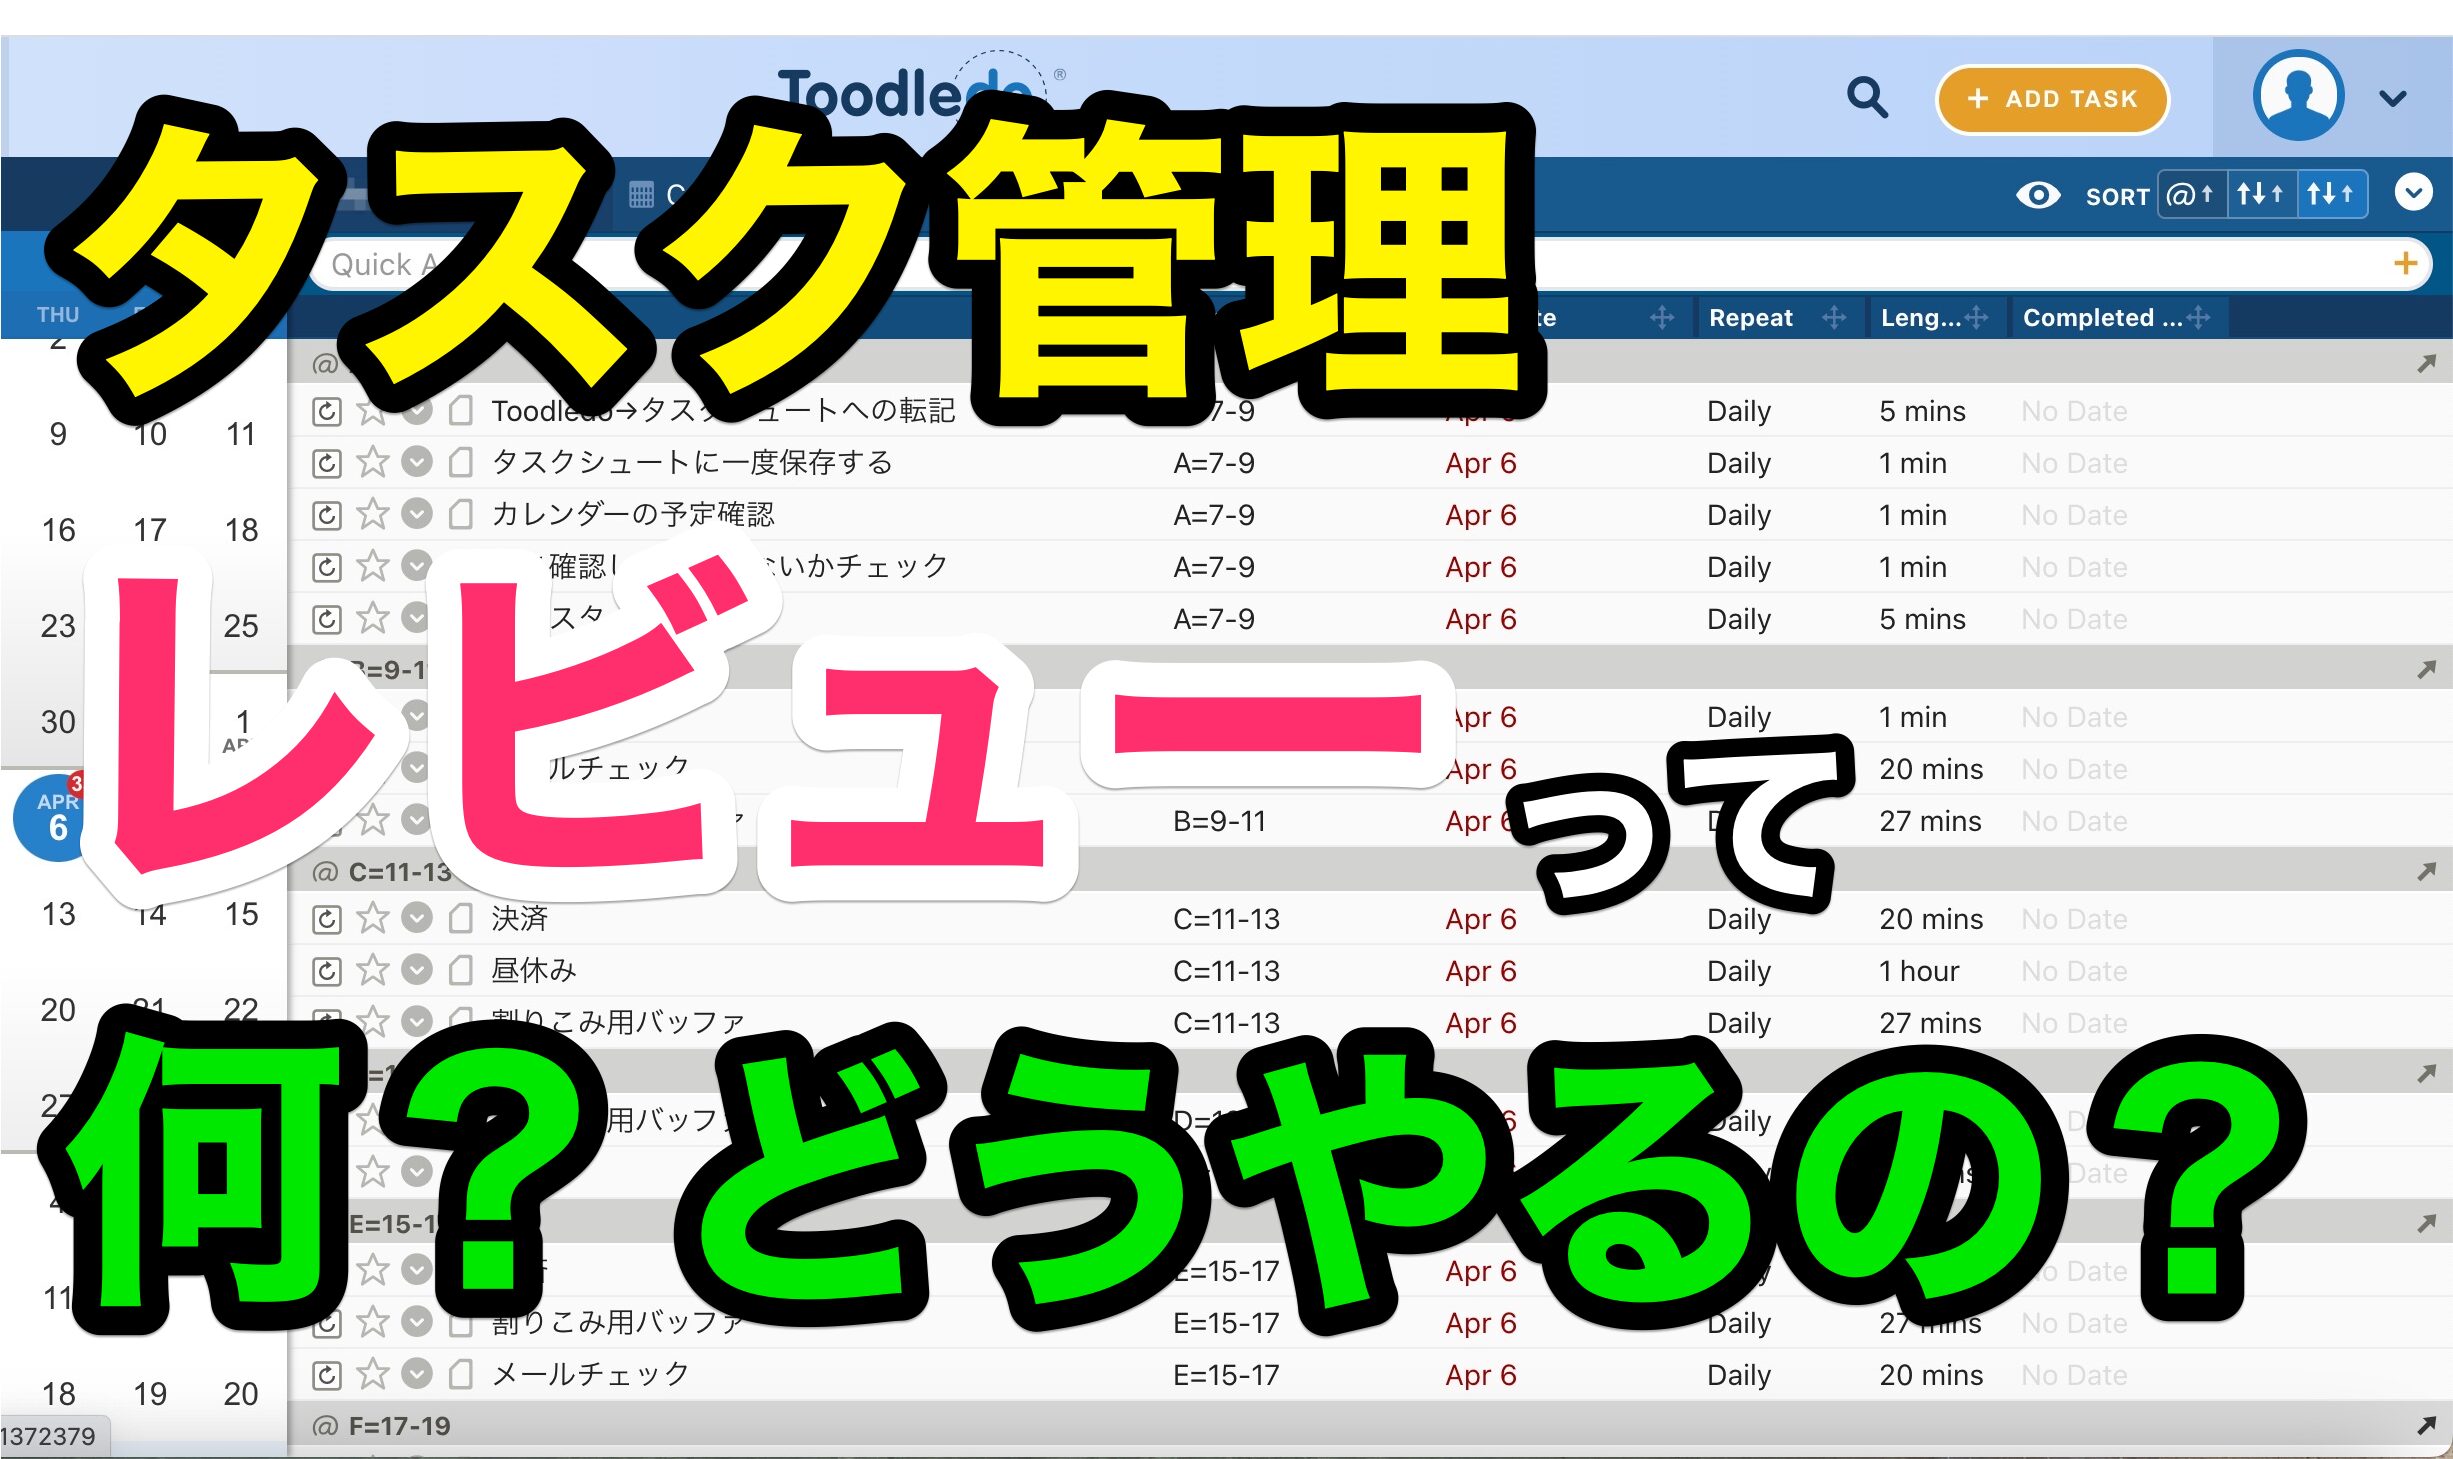The height and width of the screenshot is (1459, 2453).
Task: Click the Repeat column header
Action: click(x=1750, y=318)
